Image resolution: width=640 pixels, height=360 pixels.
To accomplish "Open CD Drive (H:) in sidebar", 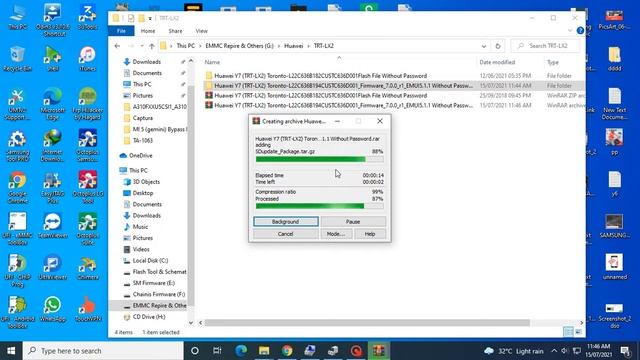I will pyautogui.click(x=149, y=317).
